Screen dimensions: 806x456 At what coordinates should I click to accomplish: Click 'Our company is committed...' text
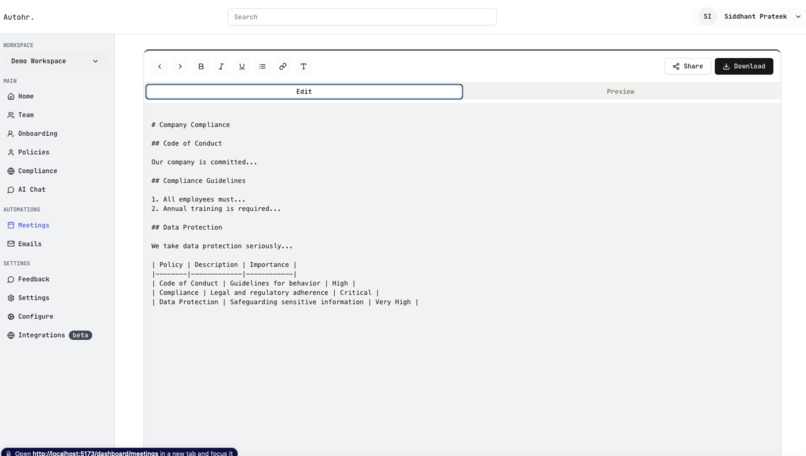(204, 162)
